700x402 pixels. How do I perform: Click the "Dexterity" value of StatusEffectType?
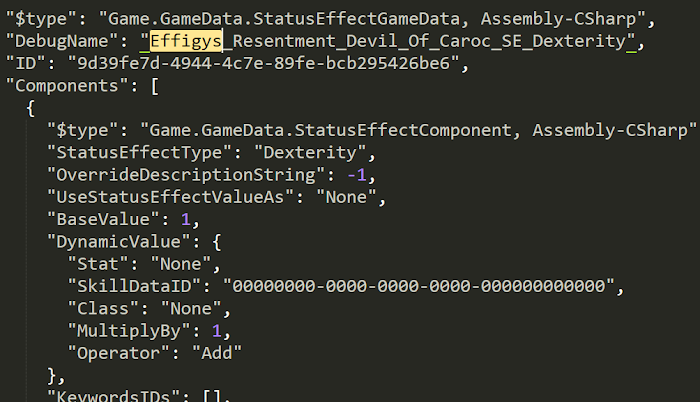[x=310, y=153]
